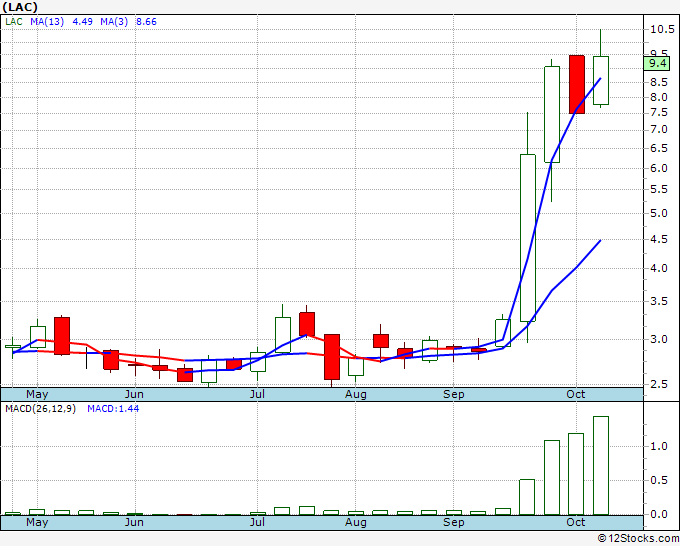The image size is (680, 546).
Task: Click the 4.49 MA(13) value
Action: coord(82,22)
